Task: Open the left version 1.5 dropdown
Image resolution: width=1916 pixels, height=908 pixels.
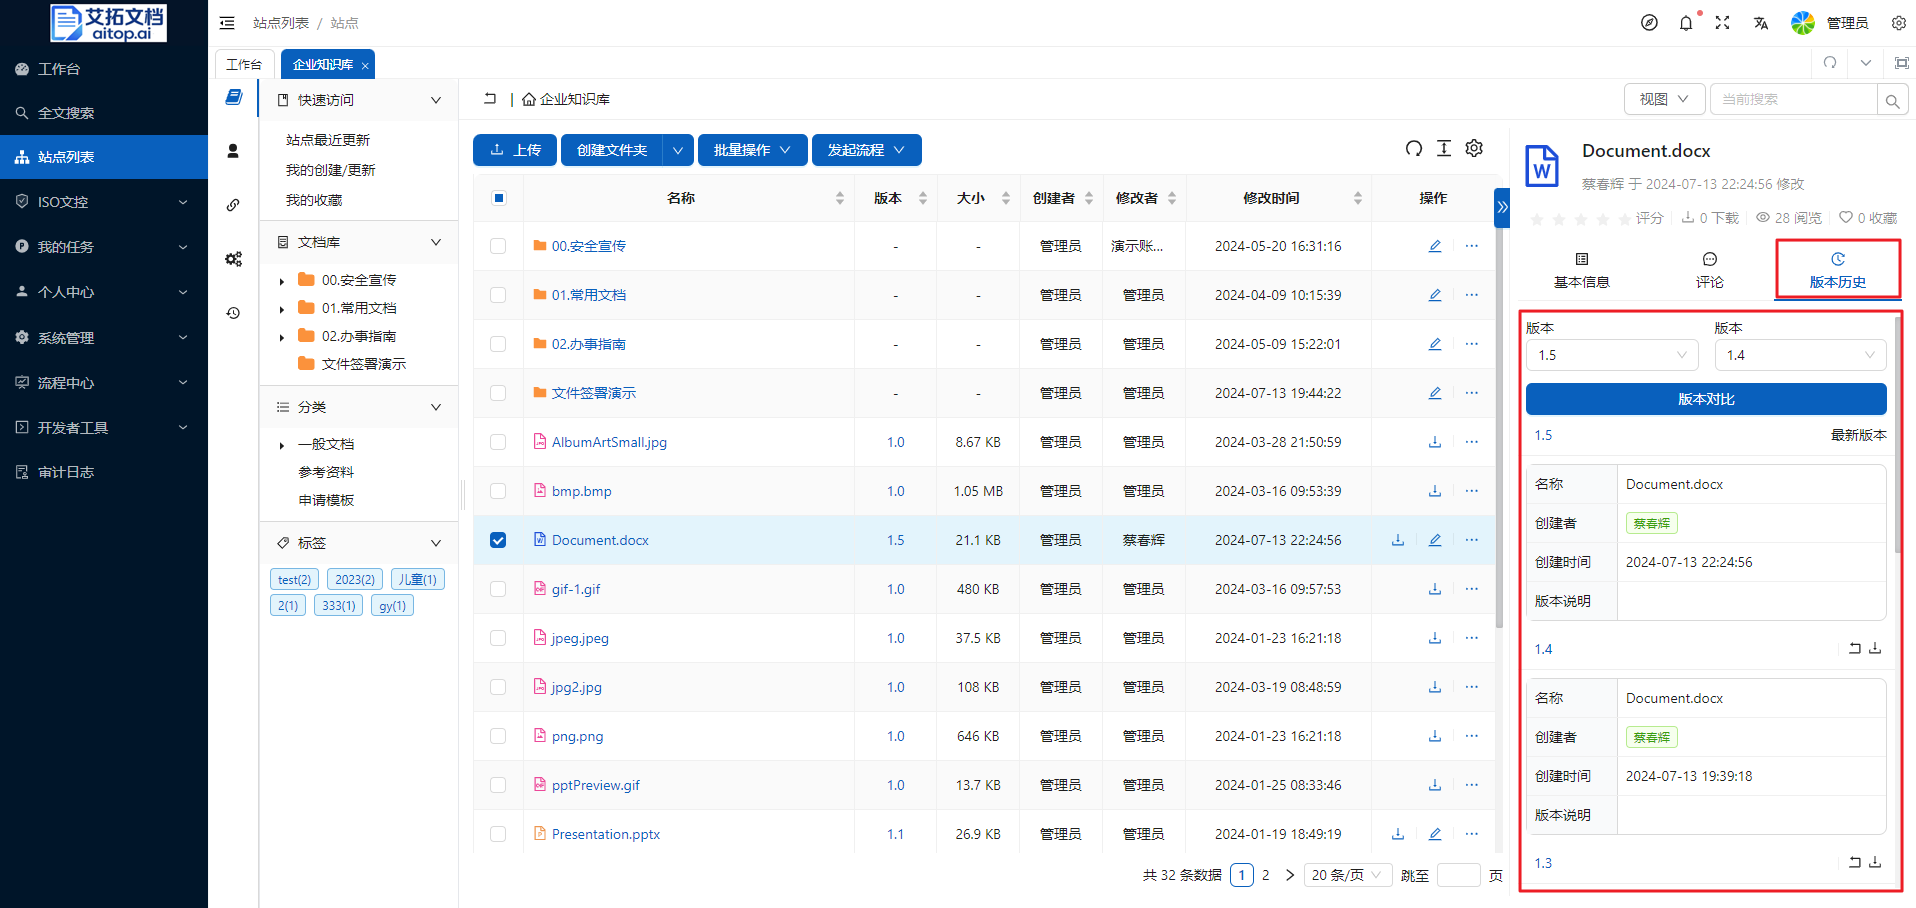Action: point(1611,355)
